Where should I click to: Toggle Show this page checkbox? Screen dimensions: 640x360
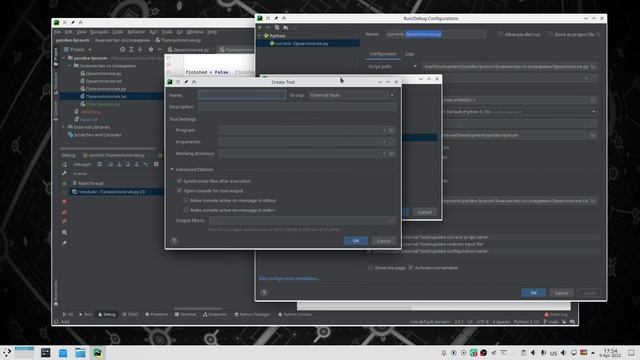pos(371,268)
